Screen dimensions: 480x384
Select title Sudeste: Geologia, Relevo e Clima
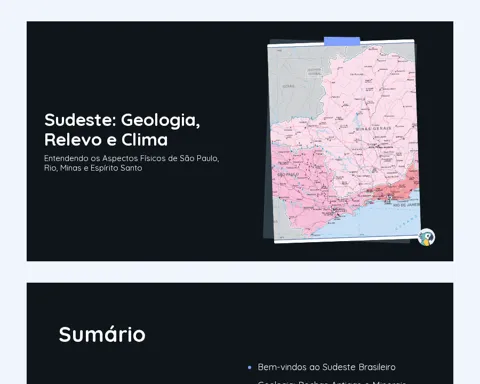click(x=122, y=130)
